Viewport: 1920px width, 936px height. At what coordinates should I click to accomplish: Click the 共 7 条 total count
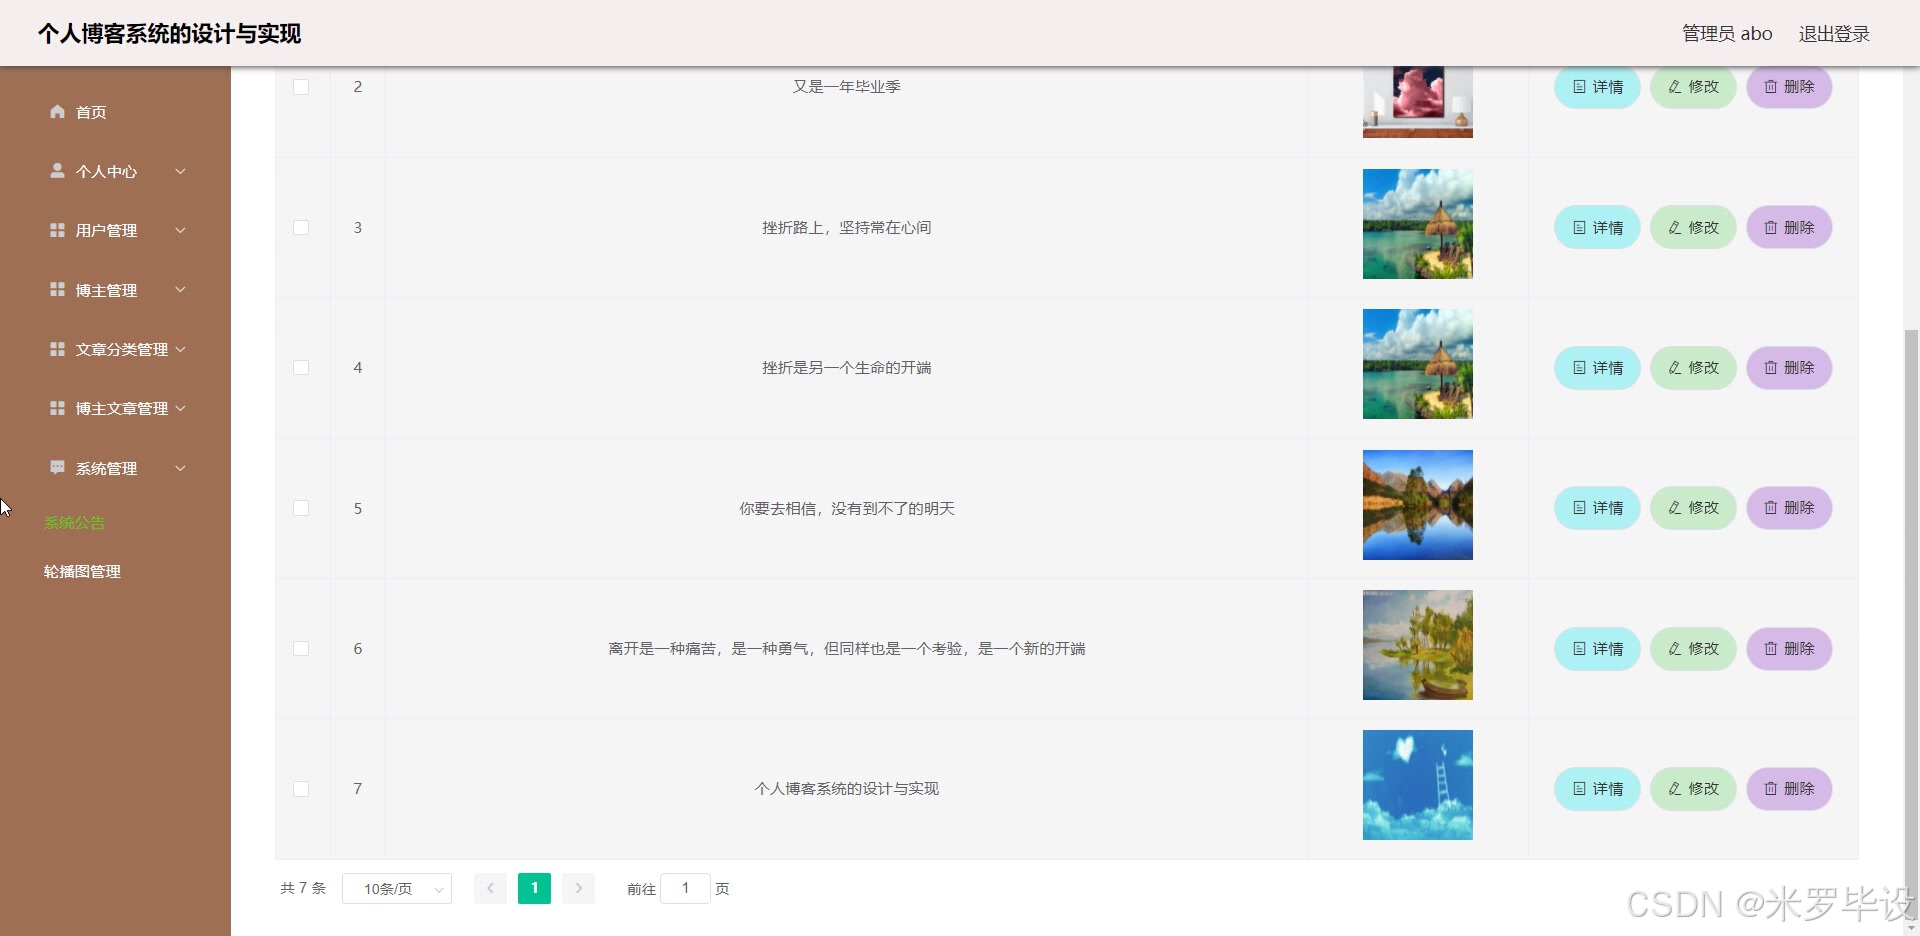pyautogui.click(x=303, y=888)
